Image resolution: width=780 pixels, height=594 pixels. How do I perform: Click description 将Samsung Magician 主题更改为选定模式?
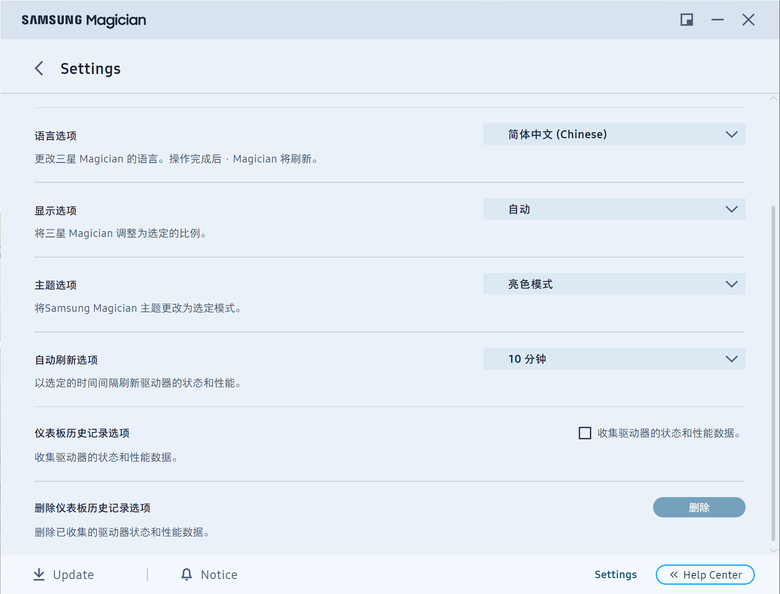(138, 308)
